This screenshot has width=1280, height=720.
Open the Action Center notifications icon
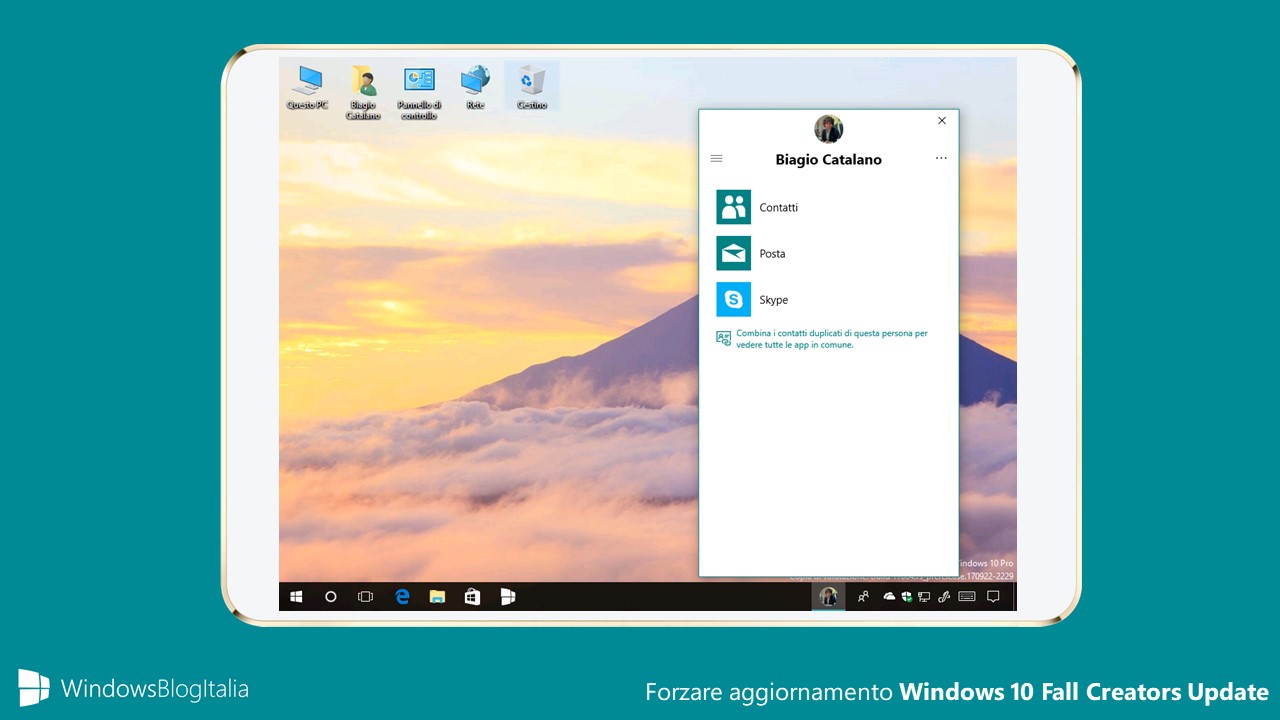(993, 597)
